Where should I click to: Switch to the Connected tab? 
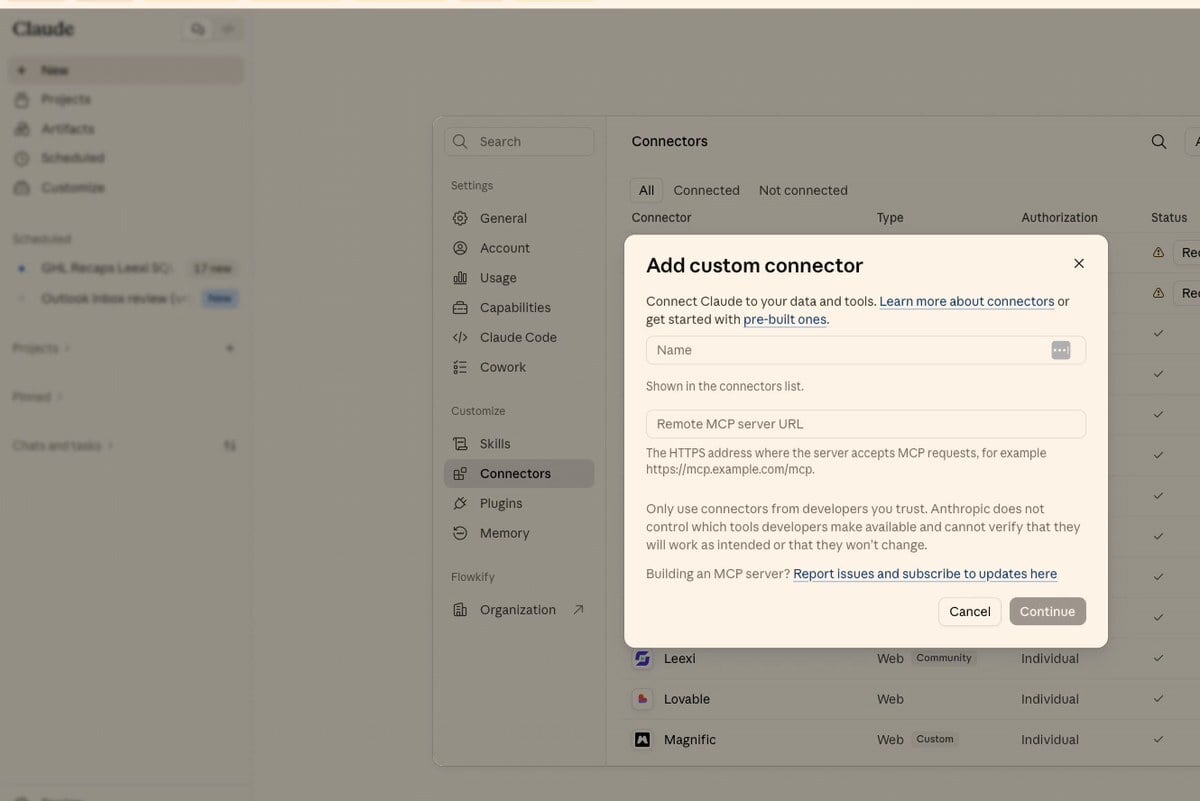pyautogui.click(x=707, y=190)
